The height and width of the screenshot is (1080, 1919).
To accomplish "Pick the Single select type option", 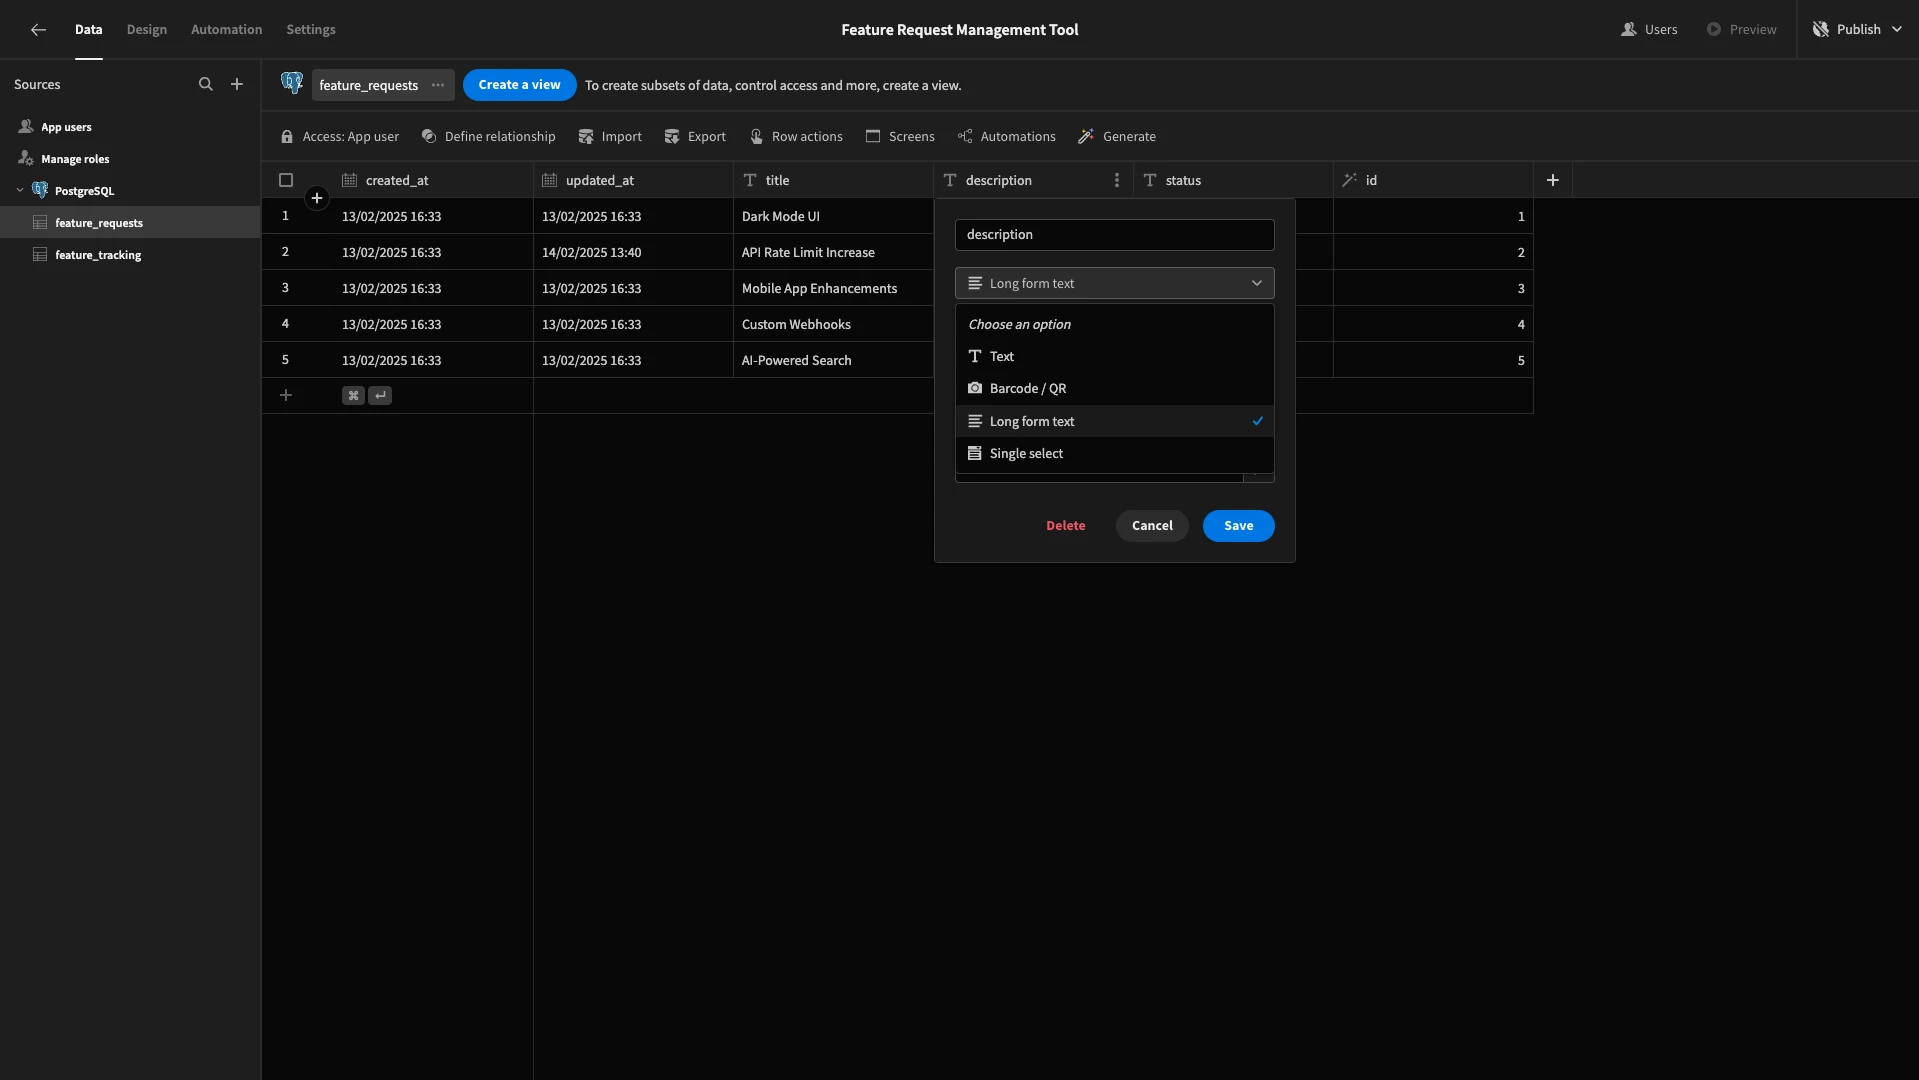I will click(x=1114, y=454).
